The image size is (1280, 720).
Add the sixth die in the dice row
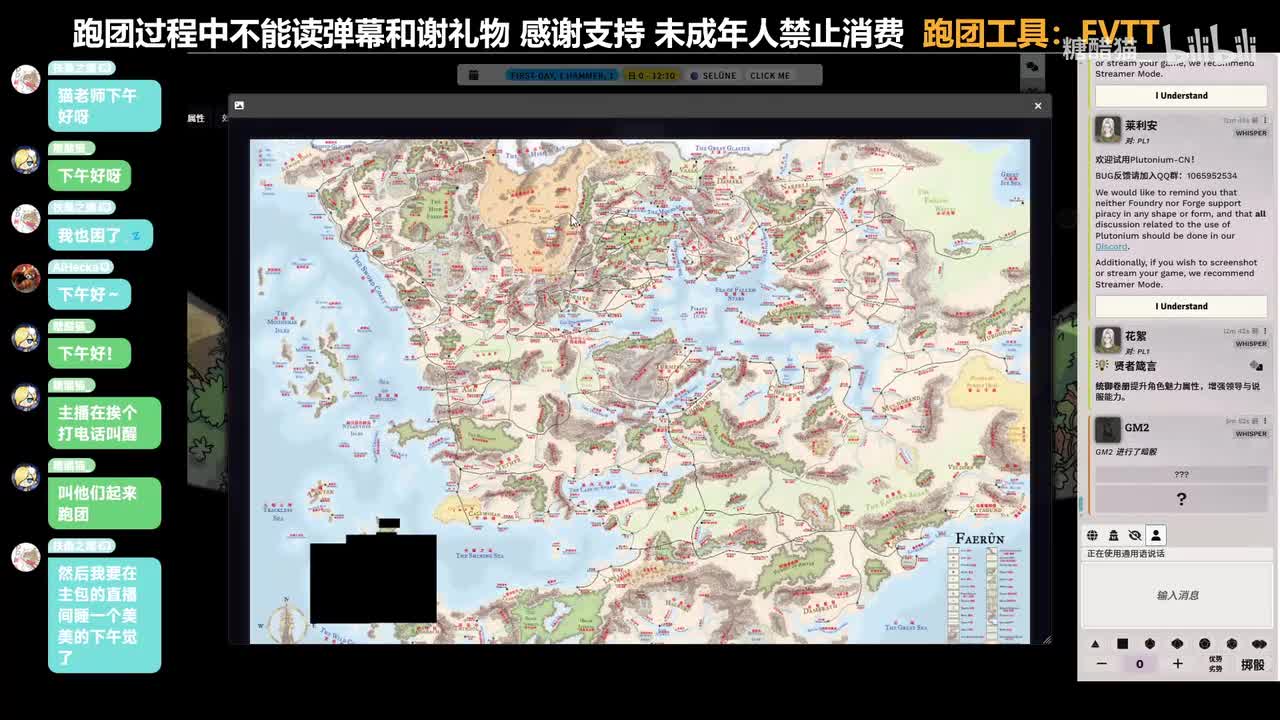click(x=1231, y=644)
